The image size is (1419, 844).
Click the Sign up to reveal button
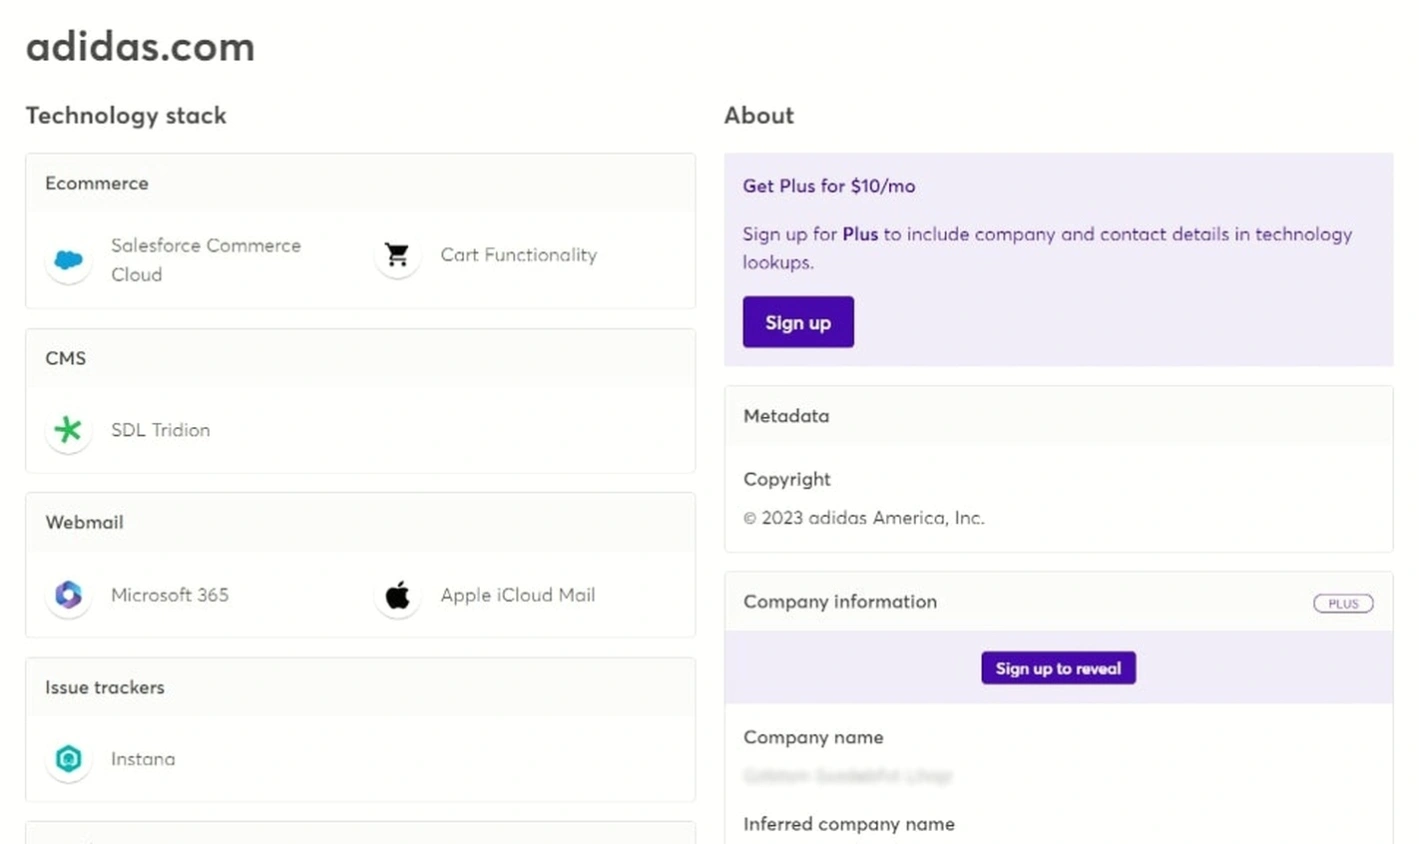[x=1058, y=668]
